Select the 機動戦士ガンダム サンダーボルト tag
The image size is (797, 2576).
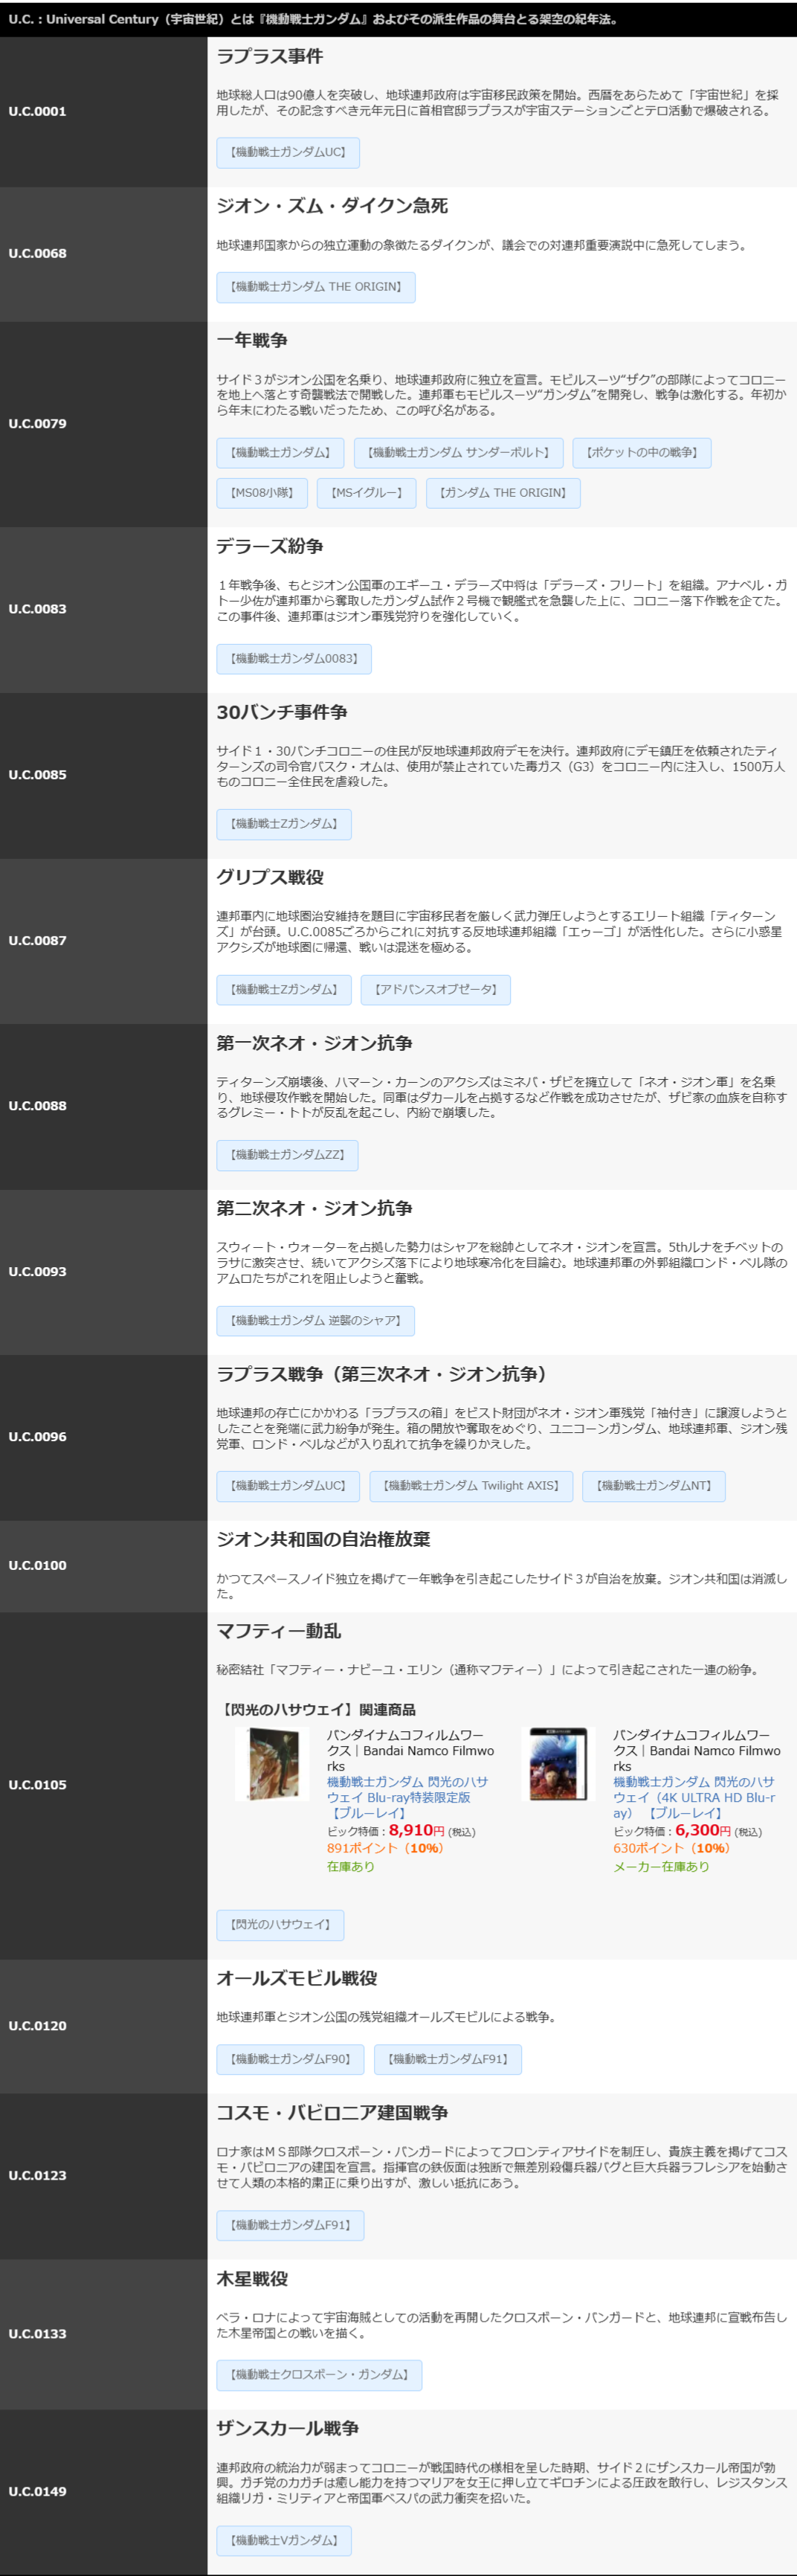point(458,453)
